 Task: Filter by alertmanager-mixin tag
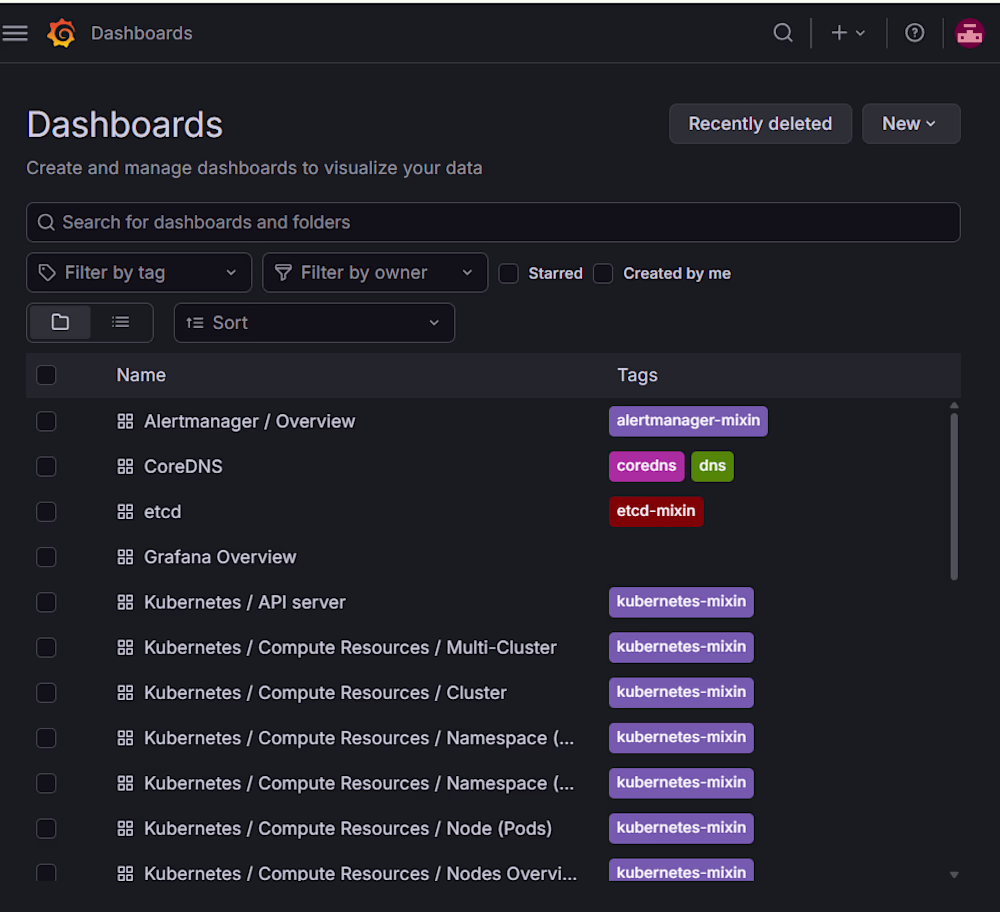pyautogui.click(x=688, y=421)
